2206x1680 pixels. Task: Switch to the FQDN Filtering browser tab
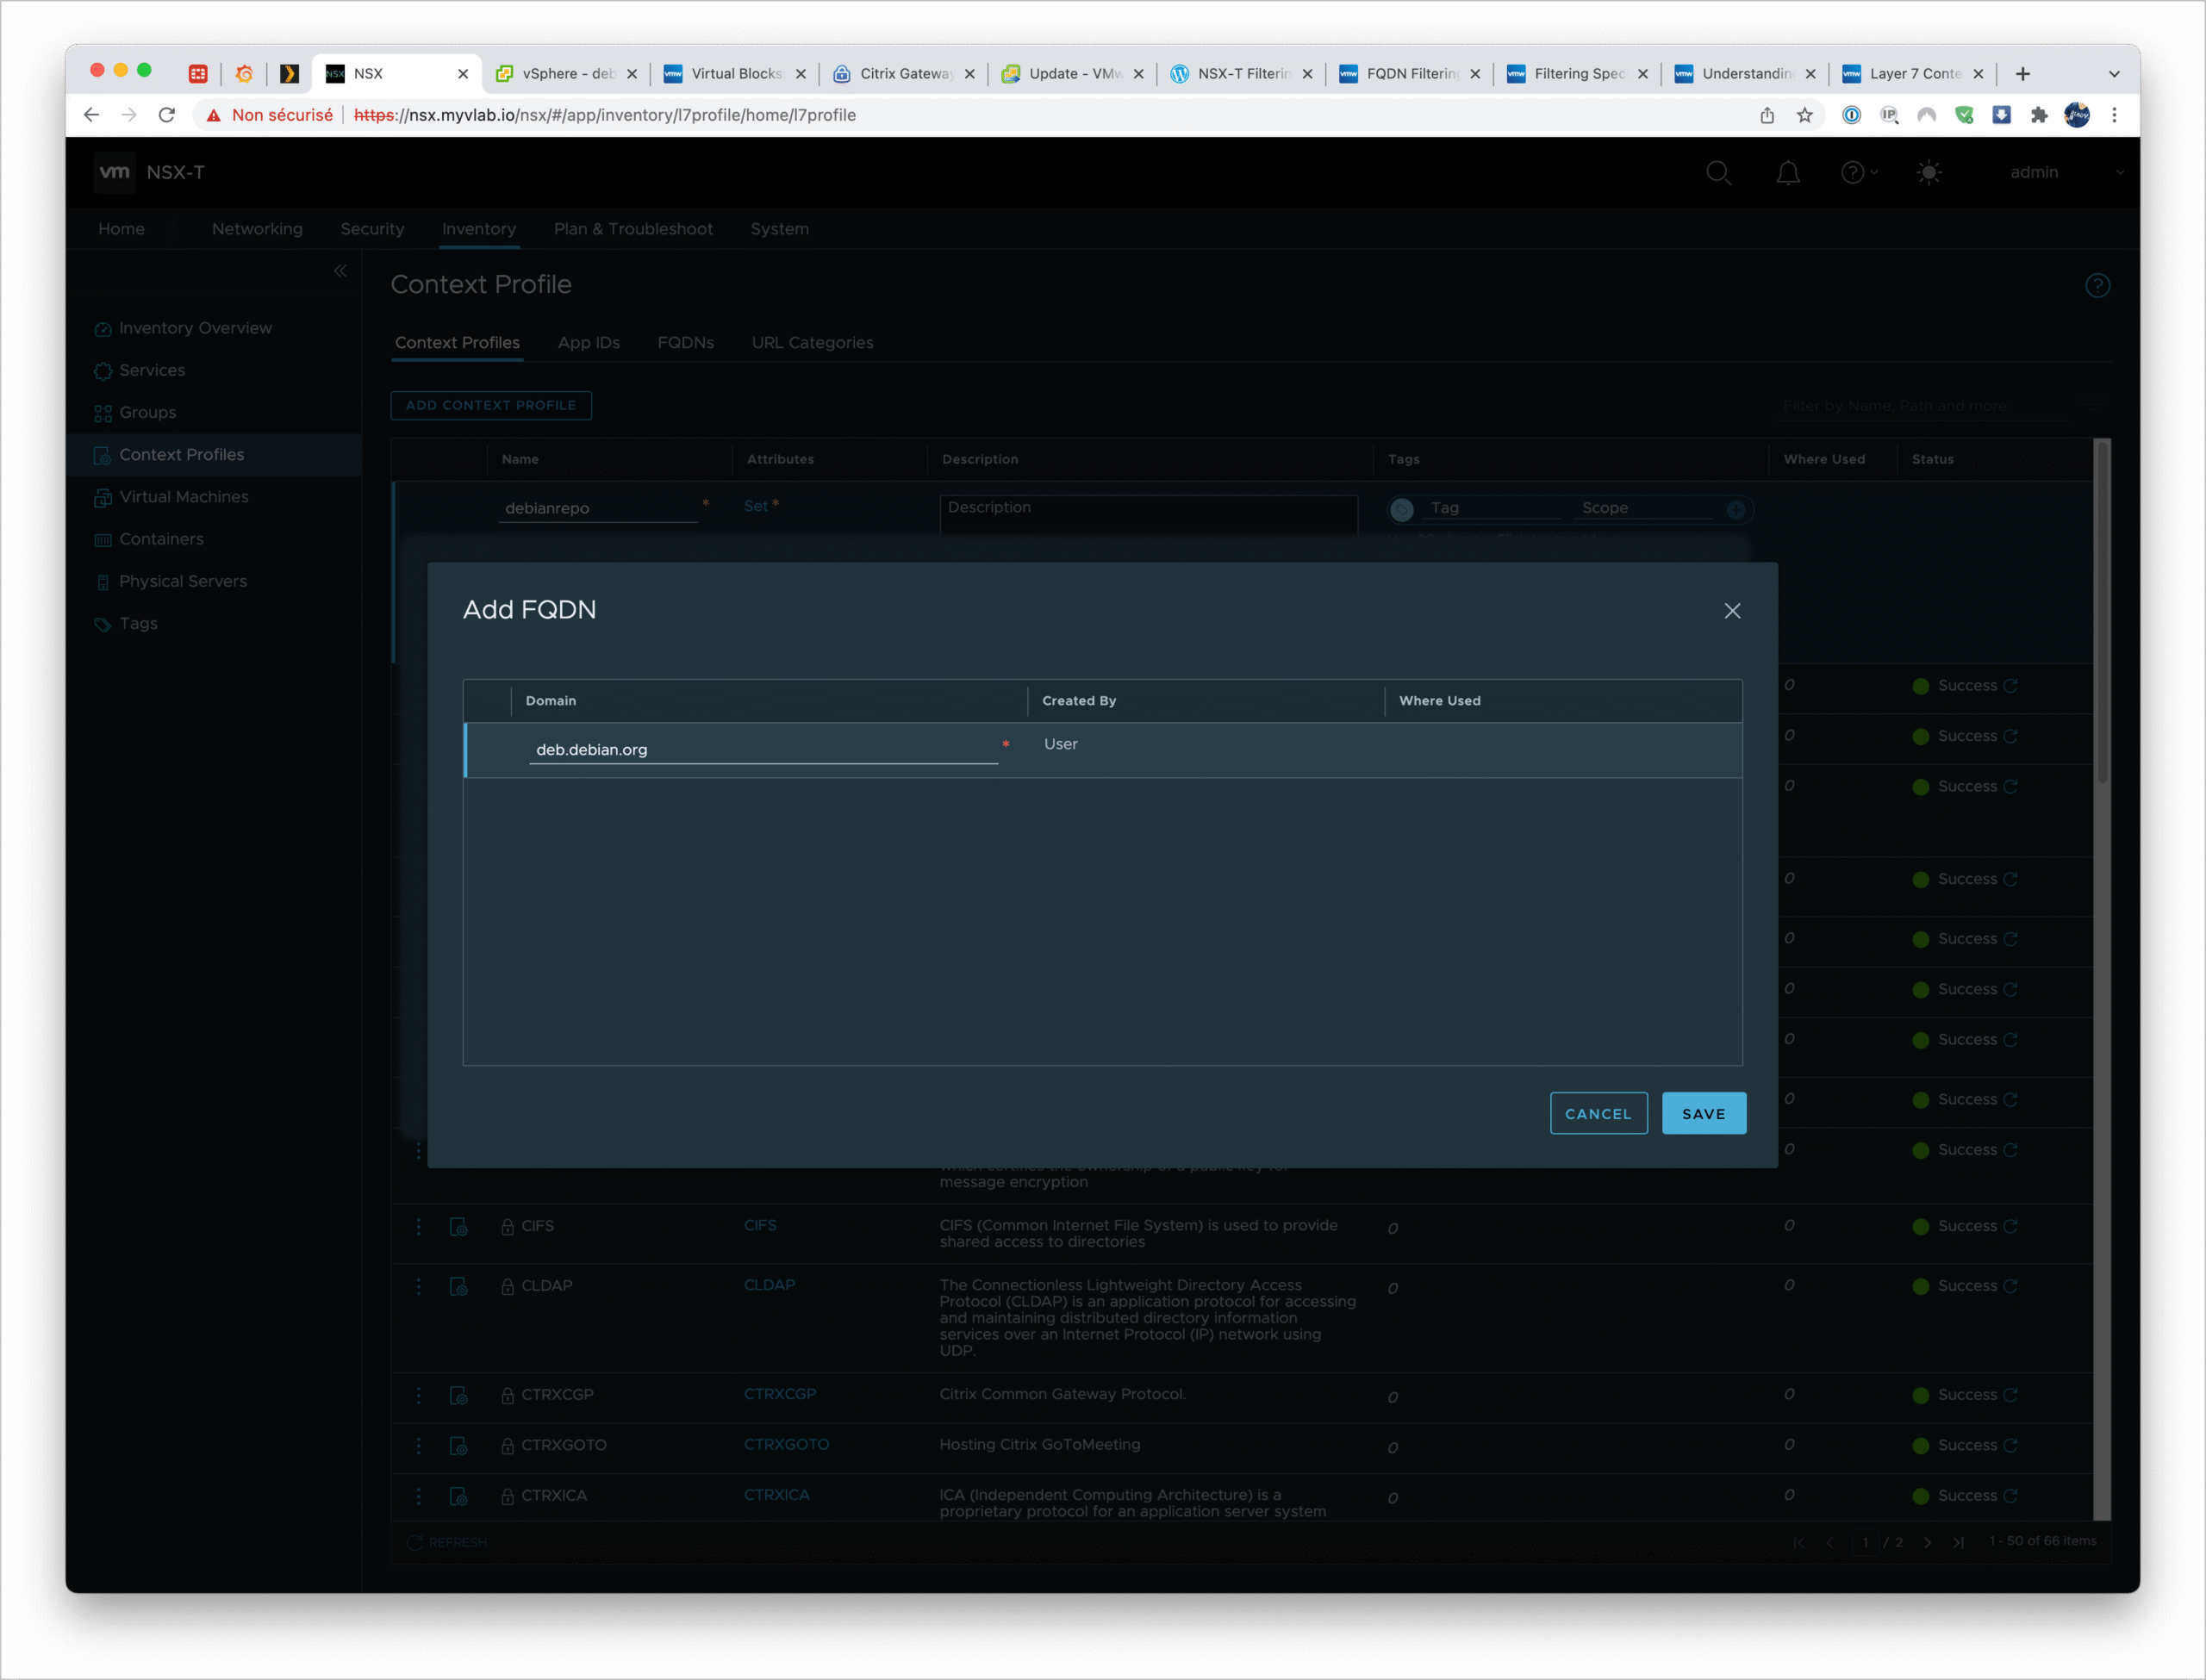click(x=1410, y=74)
